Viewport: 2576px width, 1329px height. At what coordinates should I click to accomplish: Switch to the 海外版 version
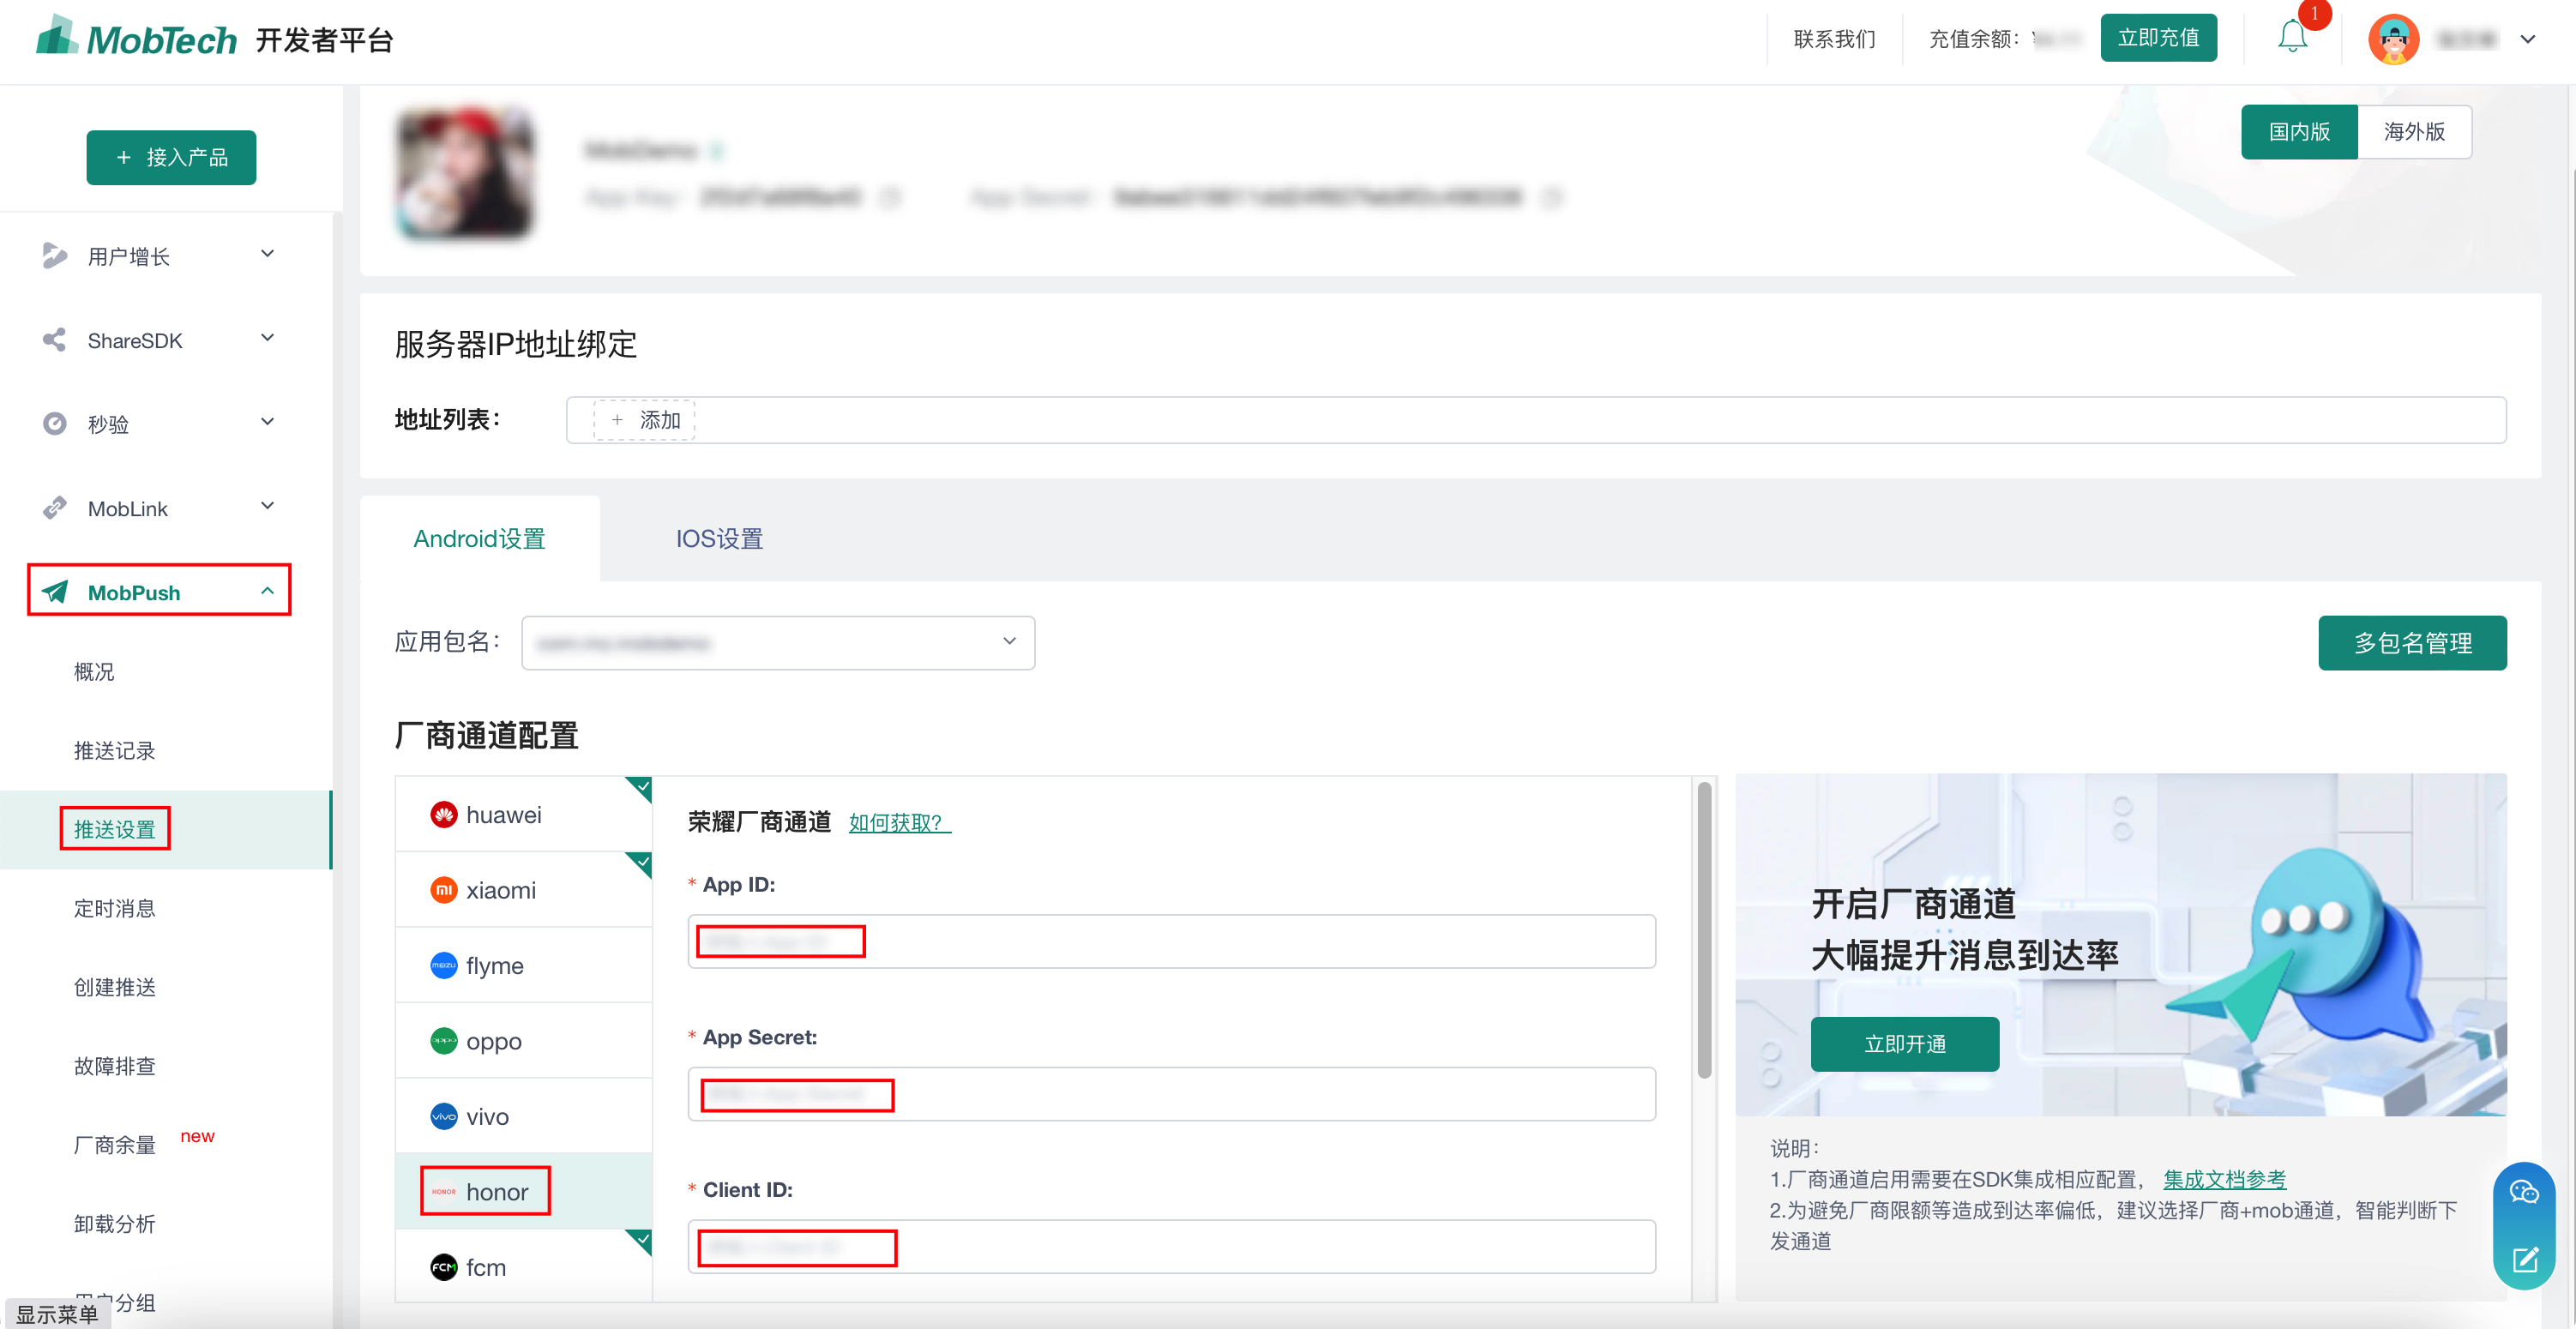point(2415,131)
